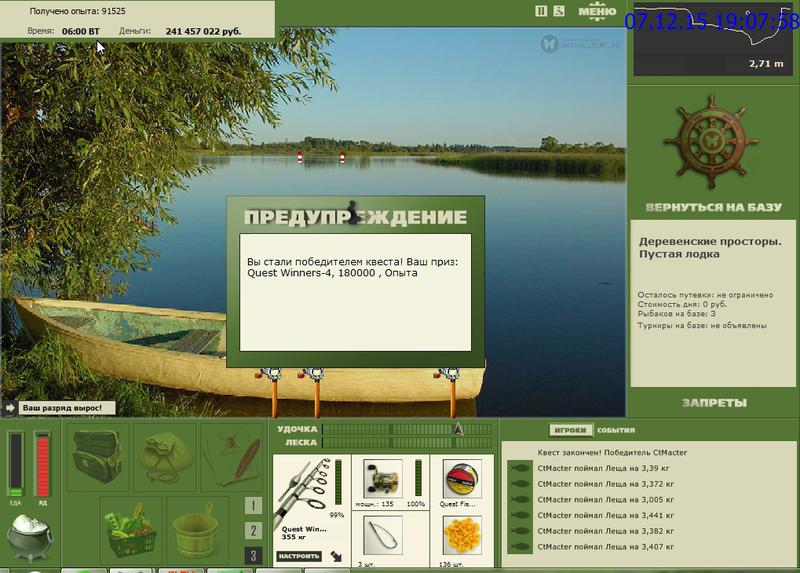Click the ЕДА food level bar

(16, 464)
